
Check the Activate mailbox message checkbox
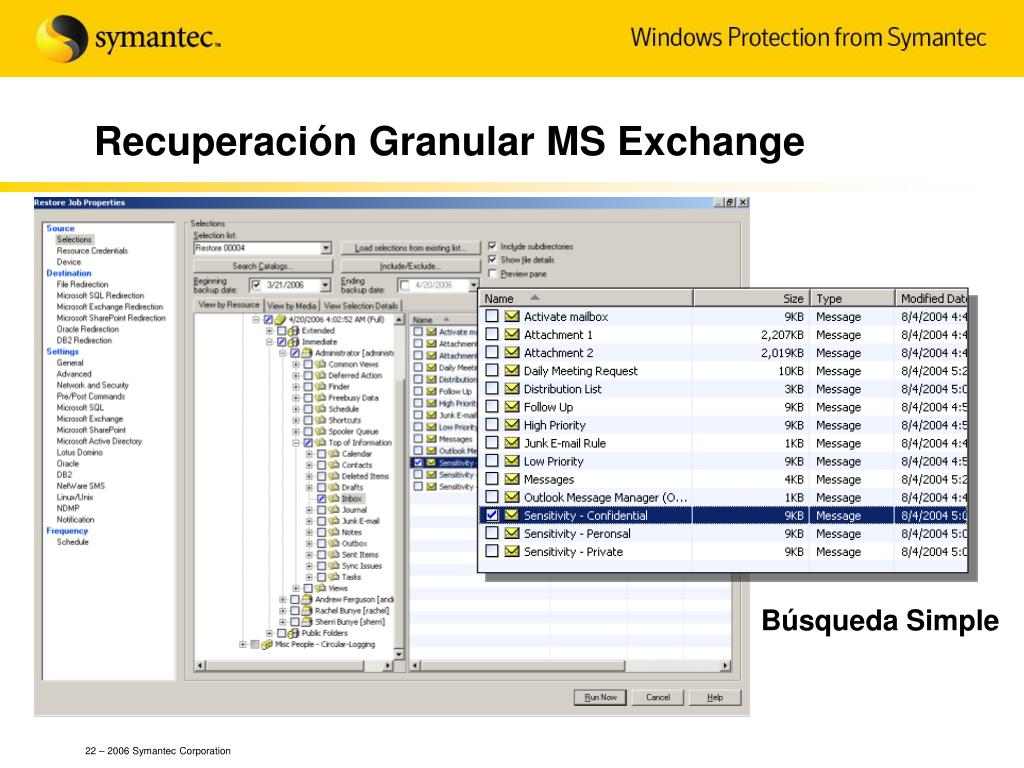pos(492,316)
